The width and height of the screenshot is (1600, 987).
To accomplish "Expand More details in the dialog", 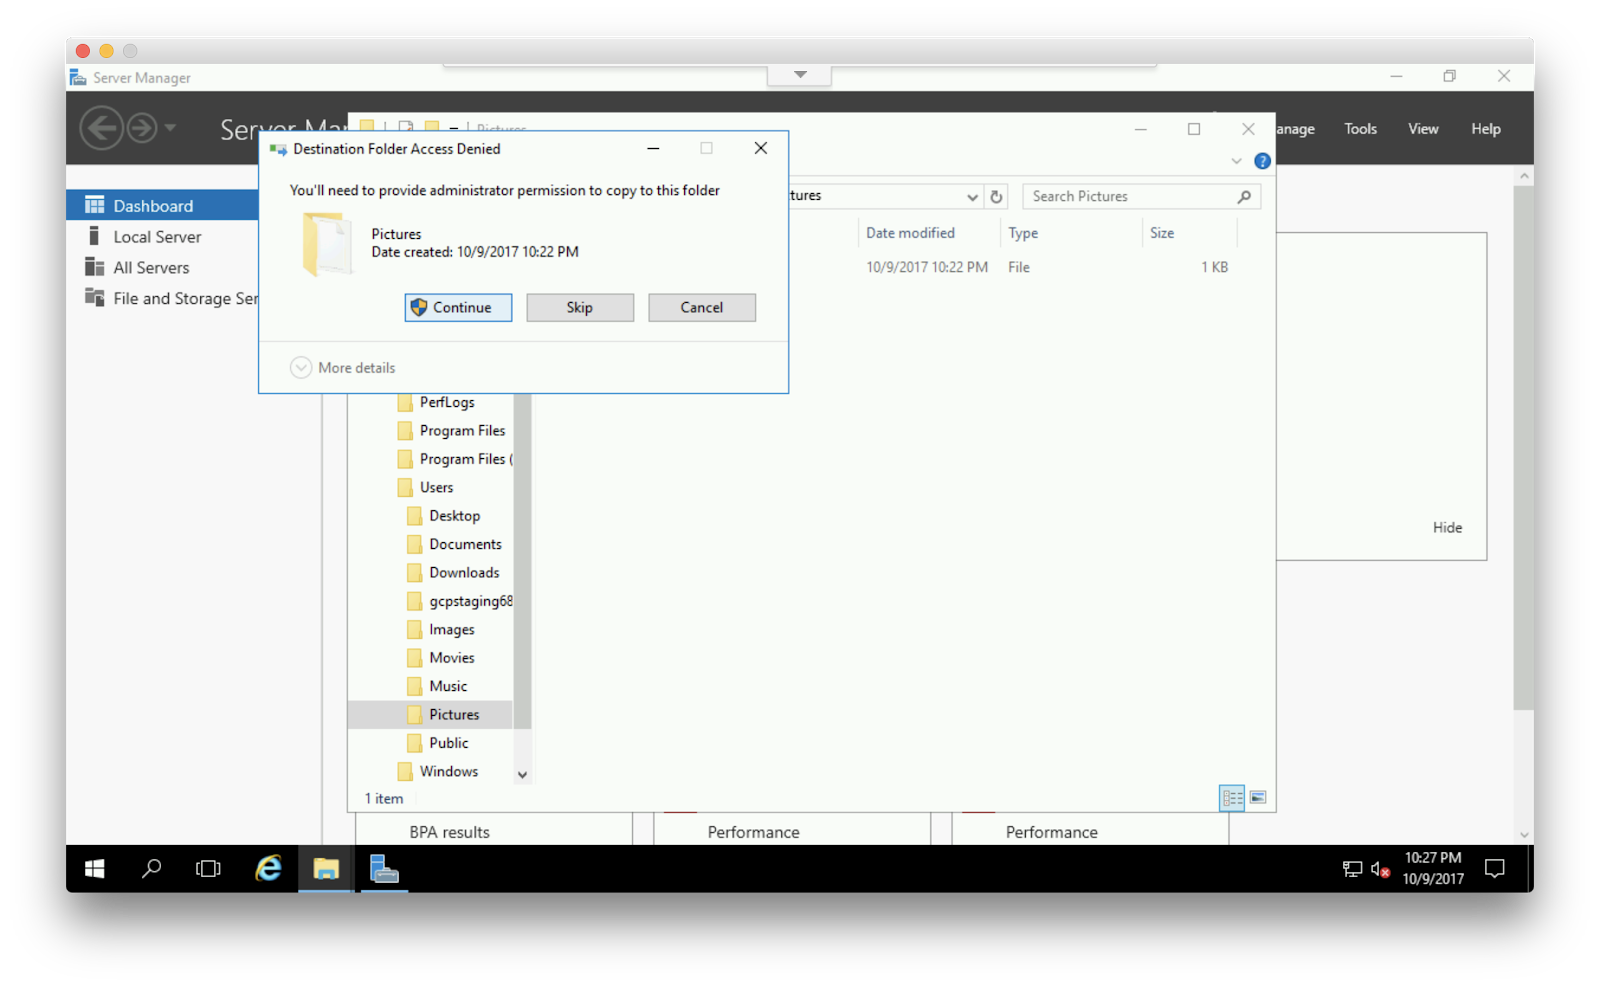I will coord(341,367).
